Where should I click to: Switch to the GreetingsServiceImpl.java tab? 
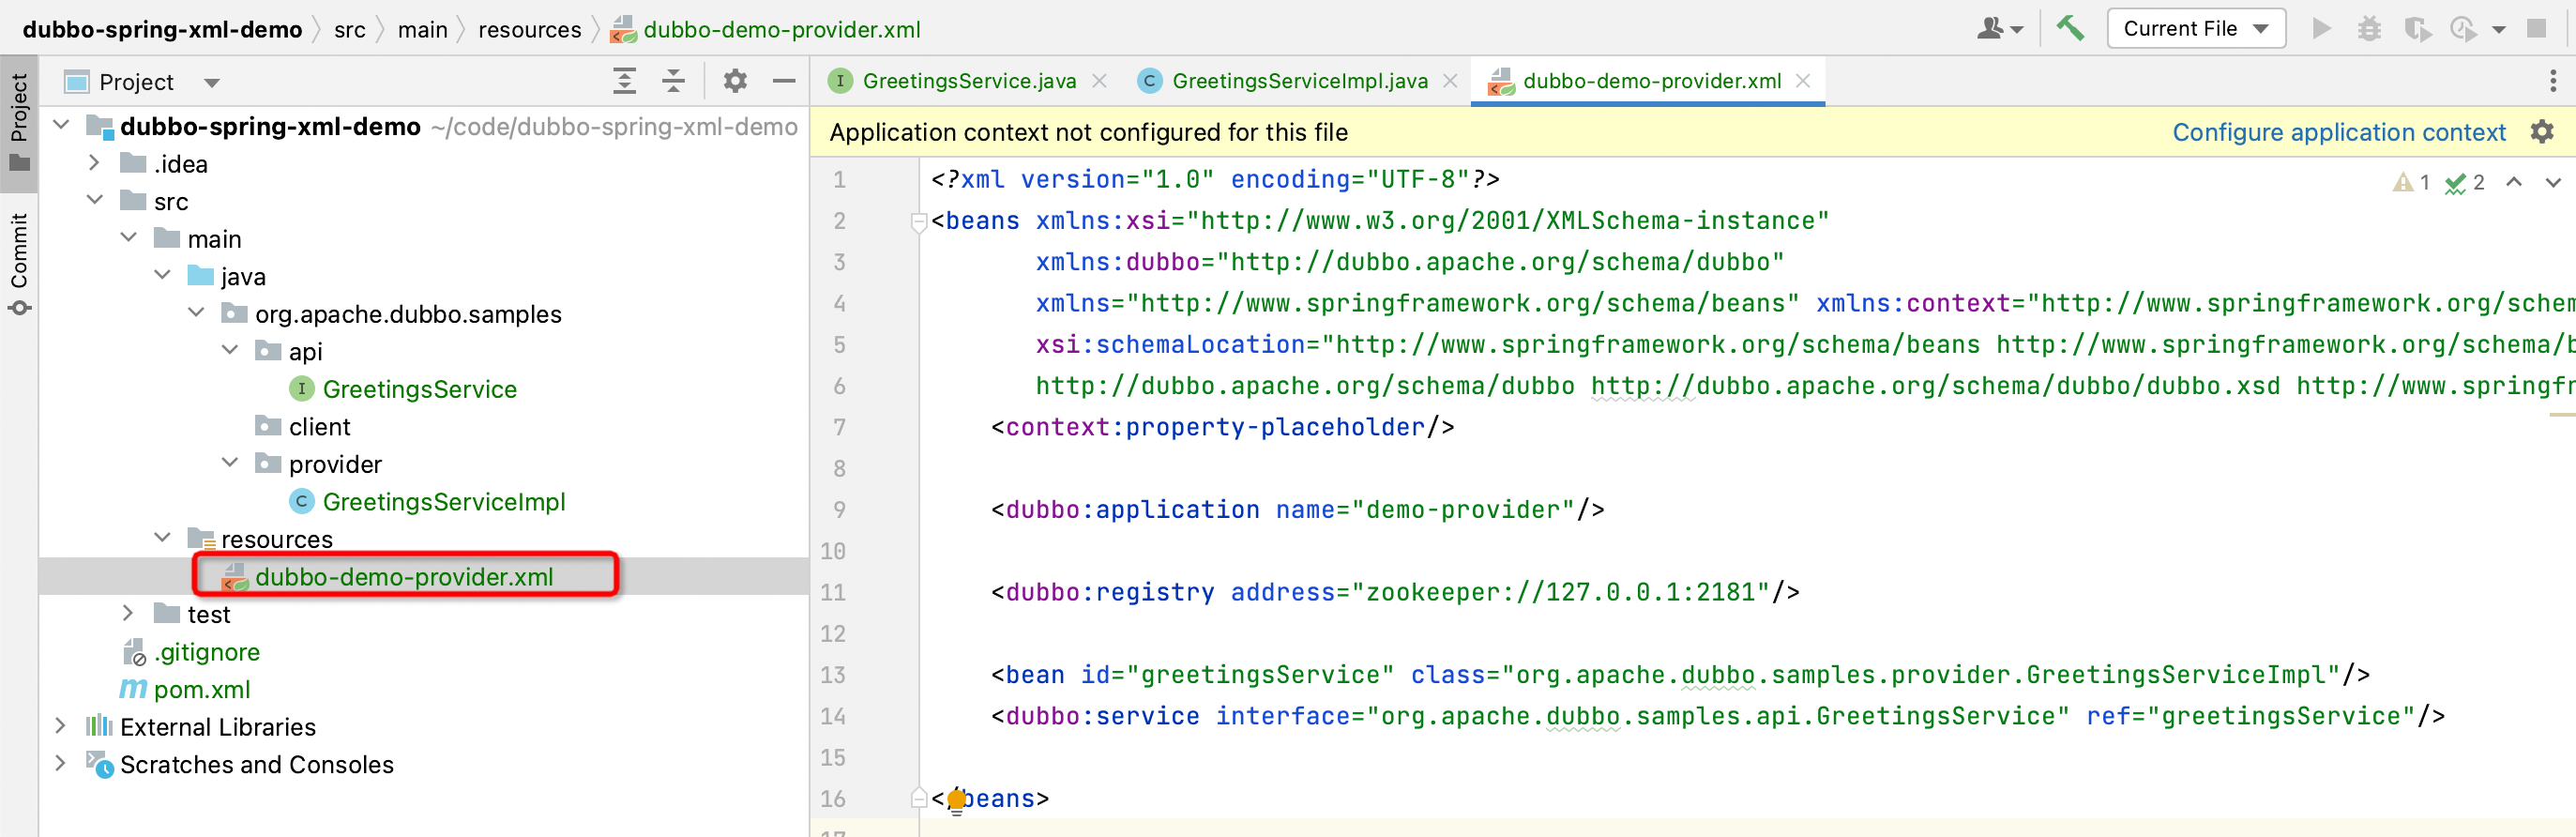[x=1298, y=81]
